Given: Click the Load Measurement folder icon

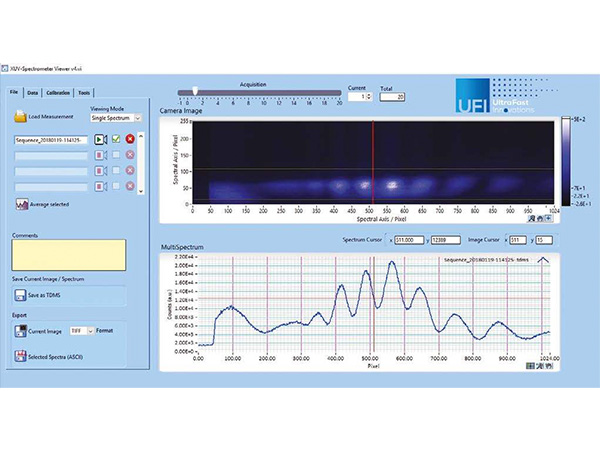Looking at the screenshot, I should click(x=20, y=117).
